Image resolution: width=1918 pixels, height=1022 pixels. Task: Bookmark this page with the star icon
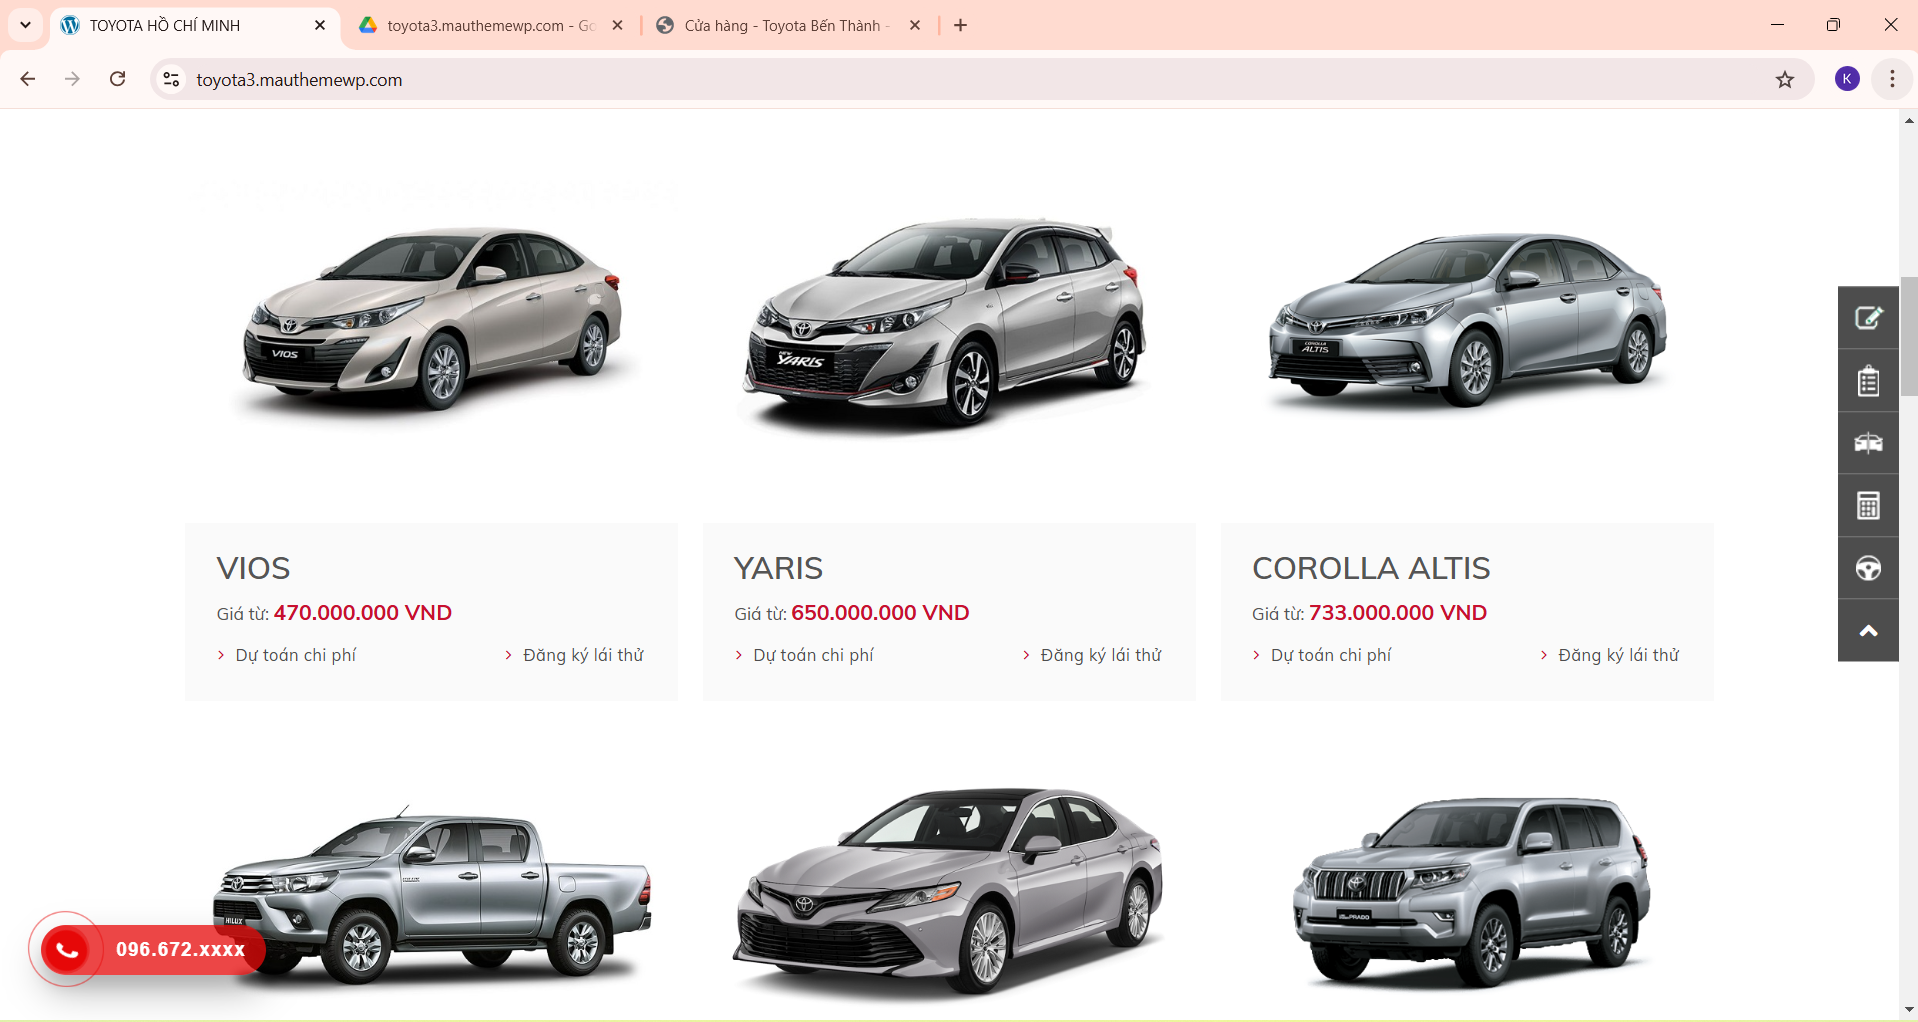click(x=1785, y=79)
